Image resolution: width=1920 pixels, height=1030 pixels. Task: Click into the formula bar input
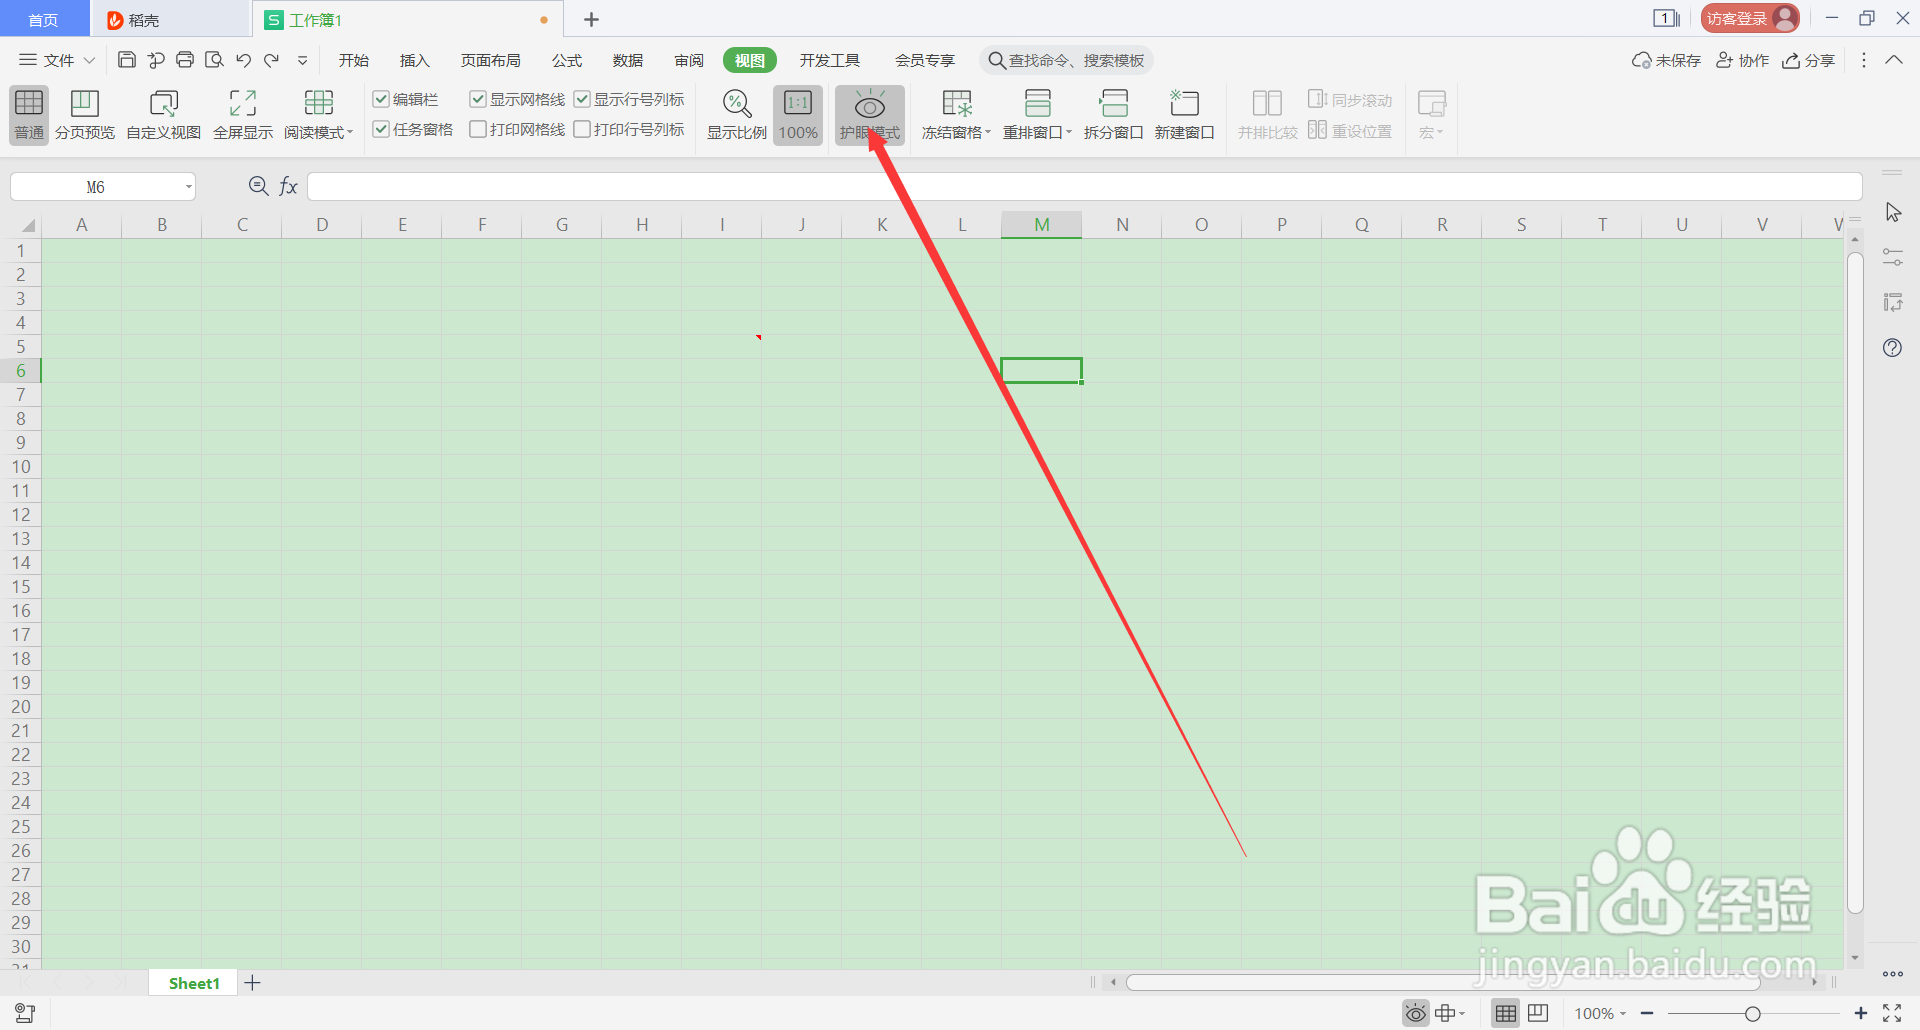click(x=1084, y=186)
